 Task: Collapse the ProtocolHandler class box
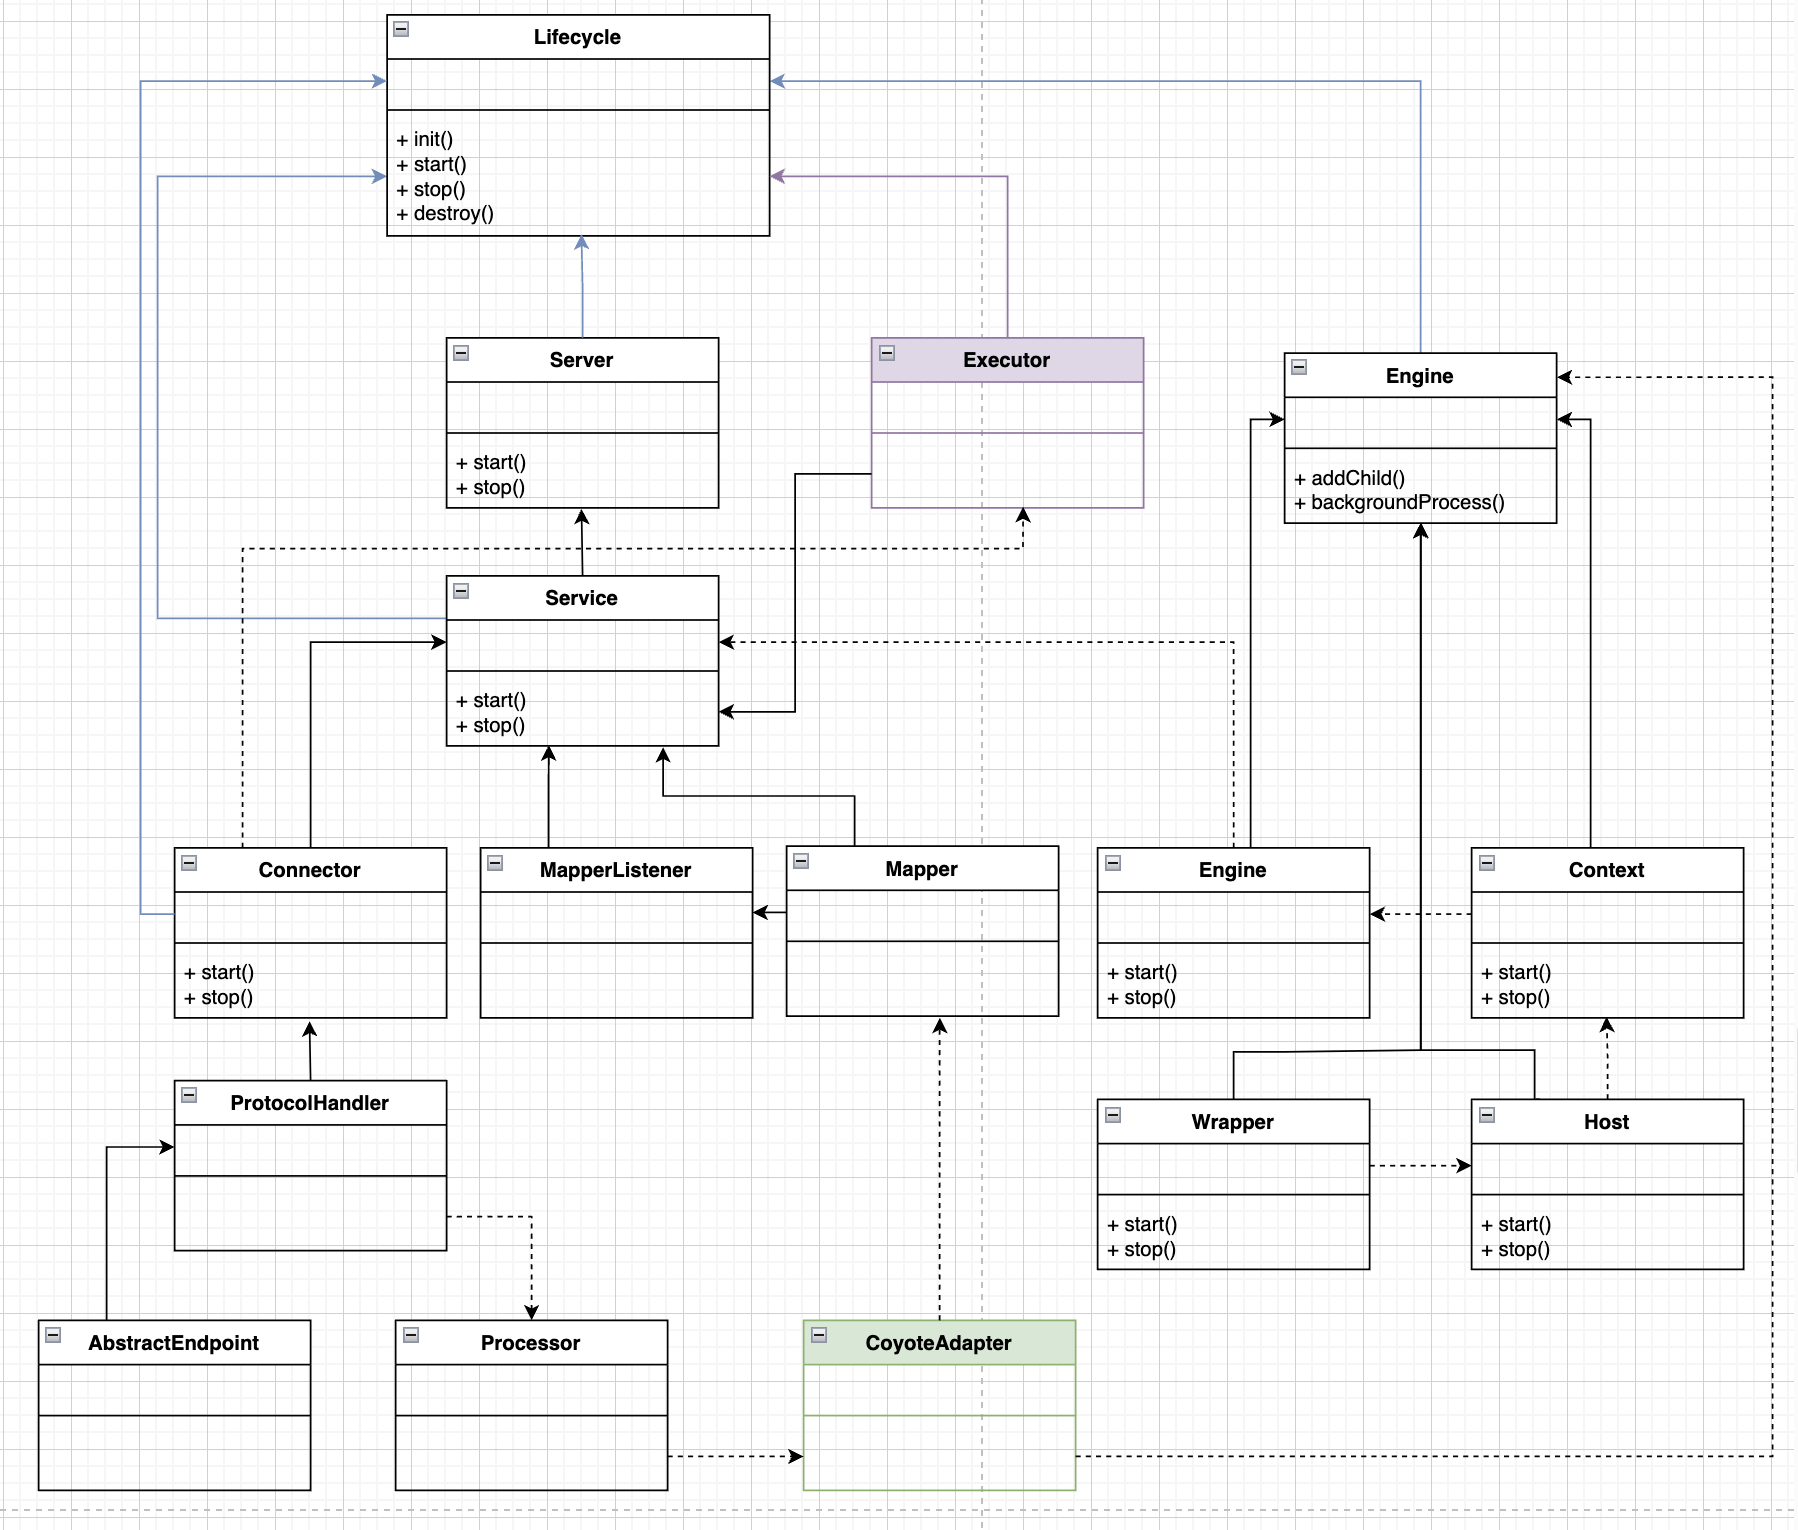[x=189, y=1095]
